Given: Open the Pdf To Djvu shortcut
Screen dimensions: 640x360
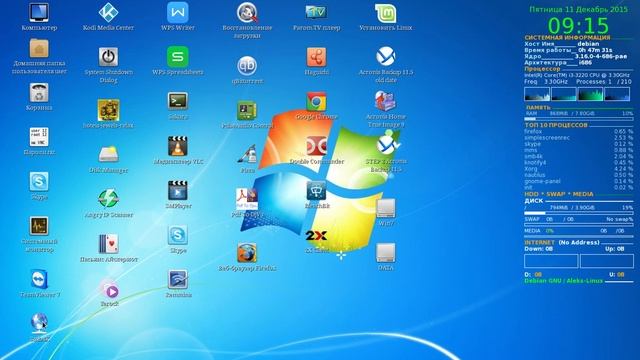Looking at the screenshot, I should click(x=247, y=200).
